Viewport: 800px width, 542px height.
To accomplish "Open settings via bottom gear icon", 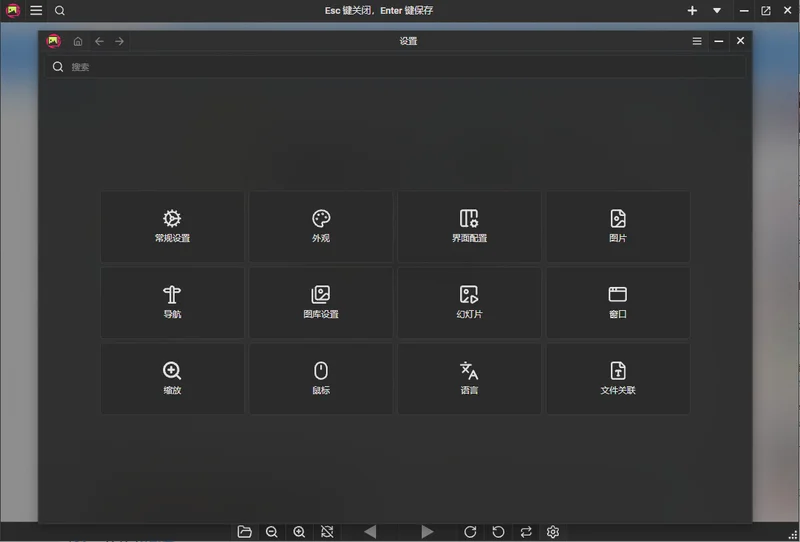I will [x=553, y=532].
